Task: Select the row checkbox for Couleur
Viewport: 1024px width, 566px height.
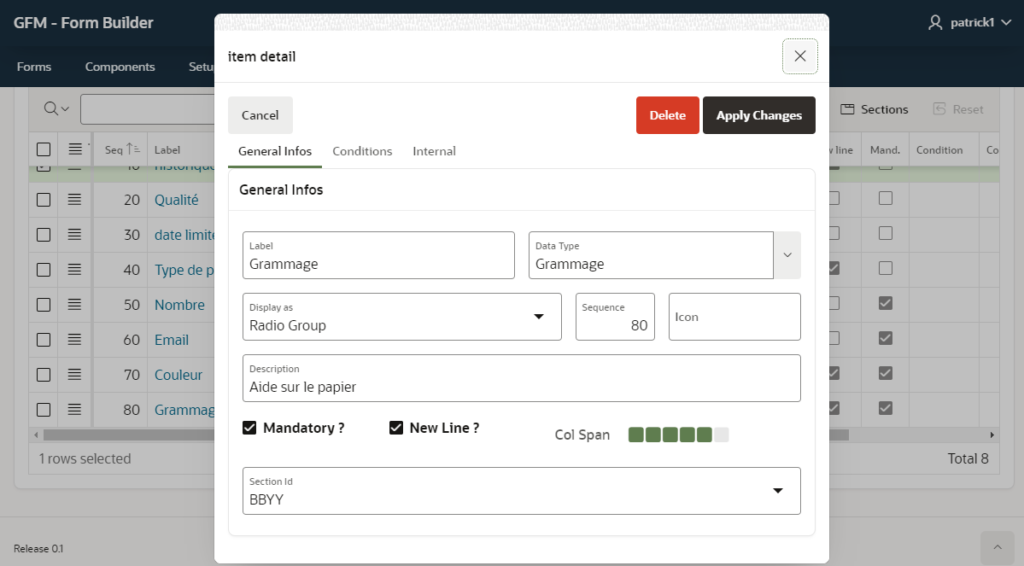Action: 44,375
